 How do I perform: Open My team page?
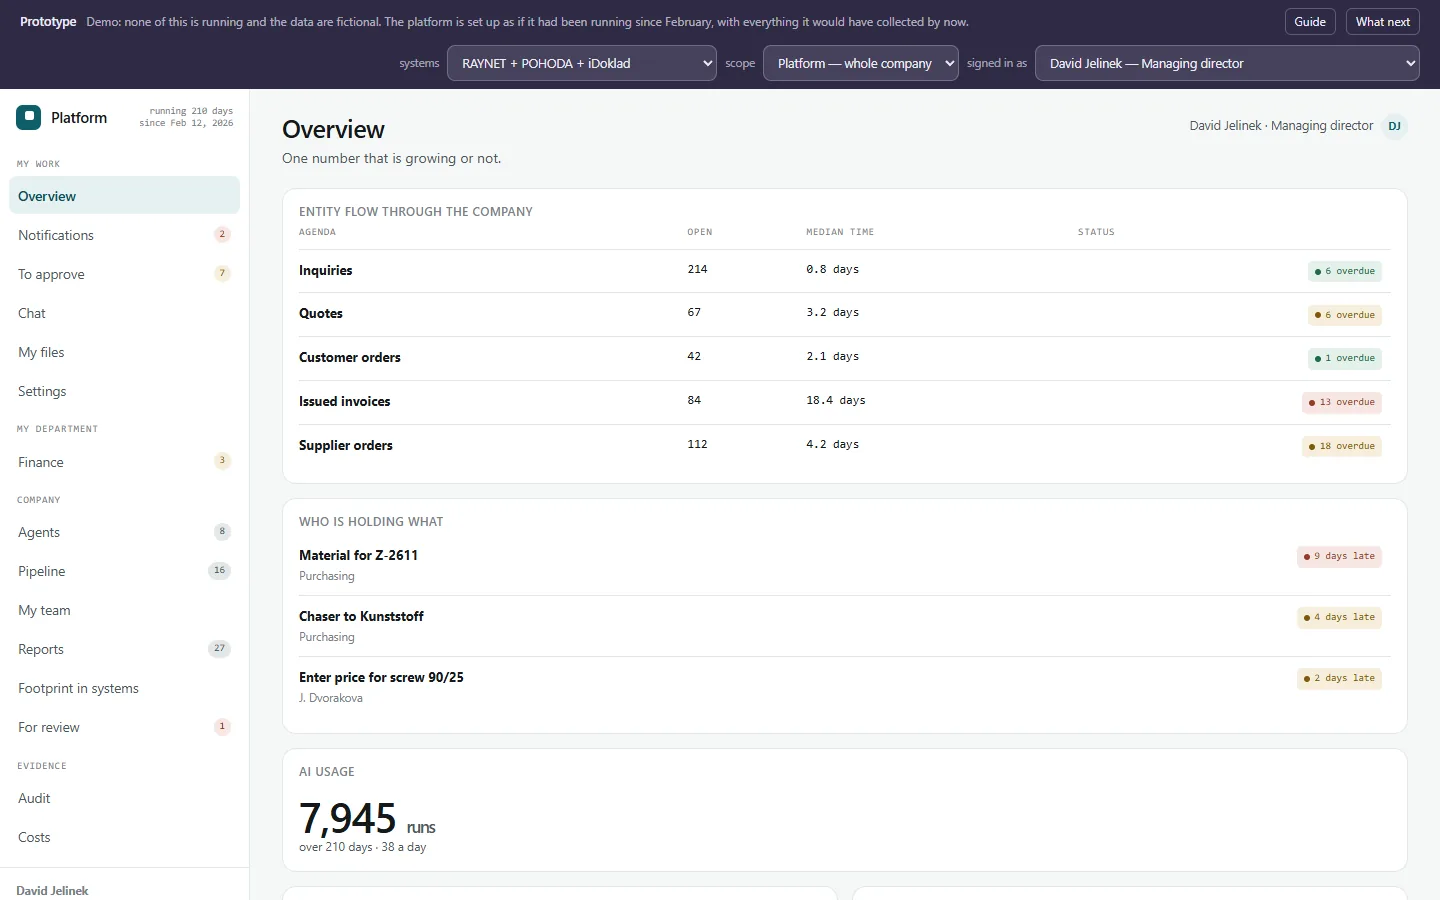(124, 610)
